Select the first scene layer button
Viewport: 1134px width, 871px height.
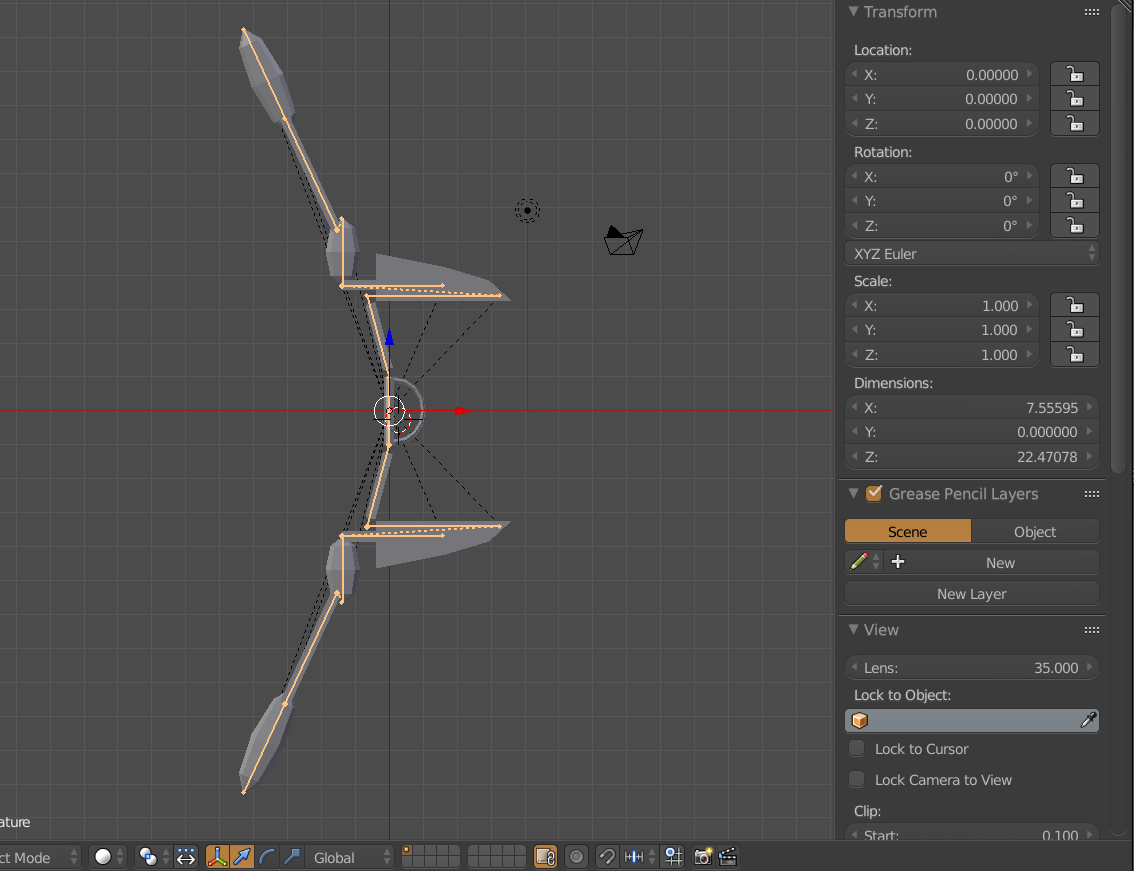click(x=406, y=851)
